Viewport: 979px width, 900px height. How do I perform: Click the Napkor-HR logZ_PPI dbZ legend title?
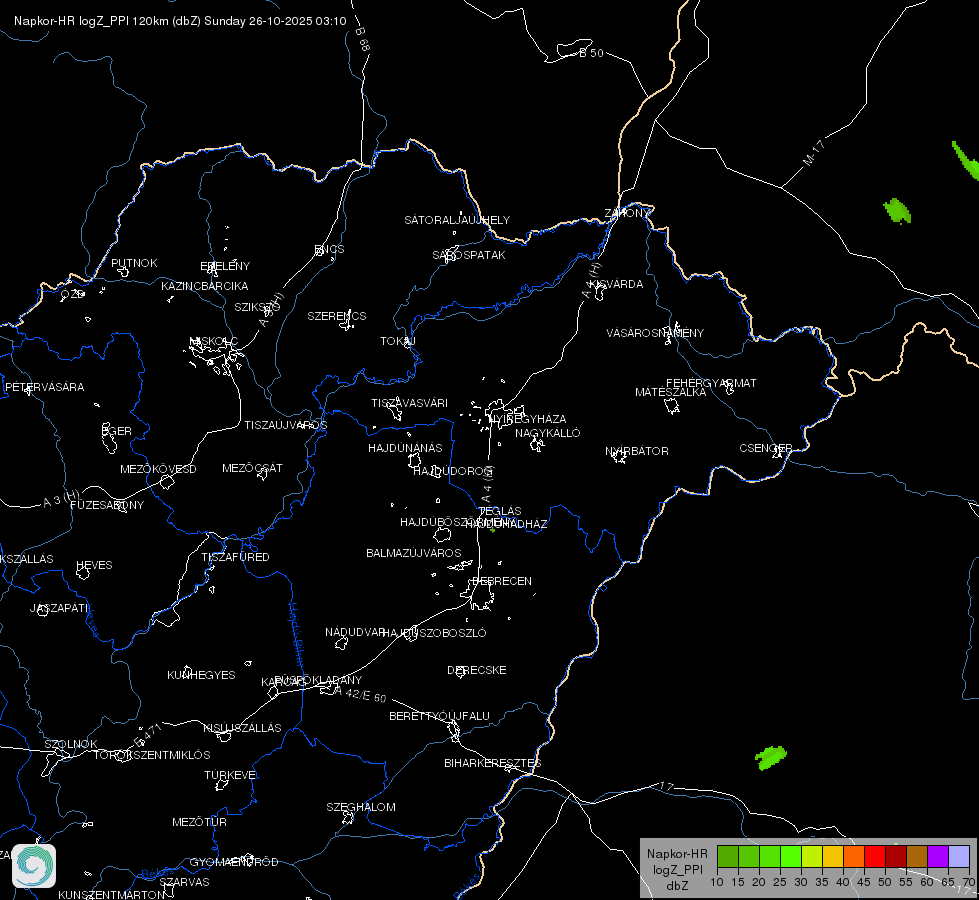(x=677, y=869)
